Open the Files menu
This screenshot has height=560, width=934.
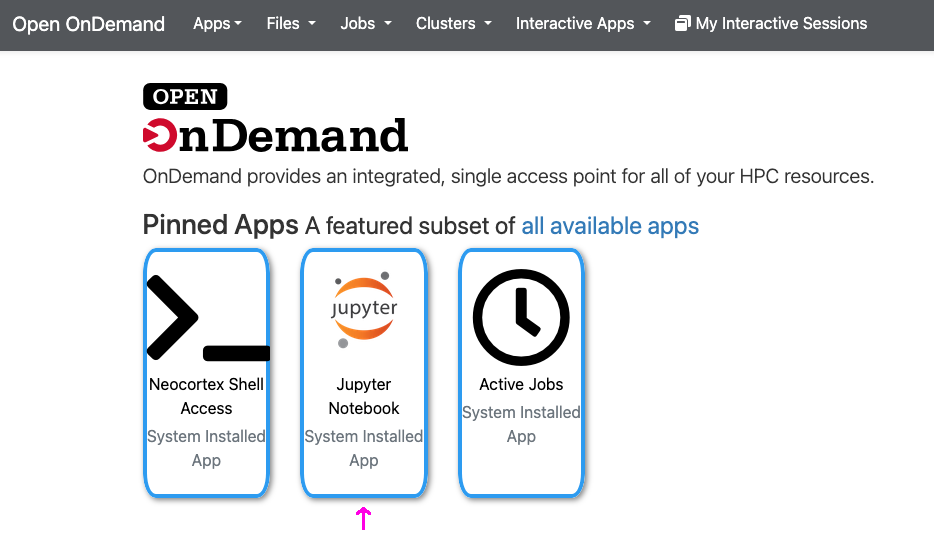pyautogui.click(x=291, y=23)
